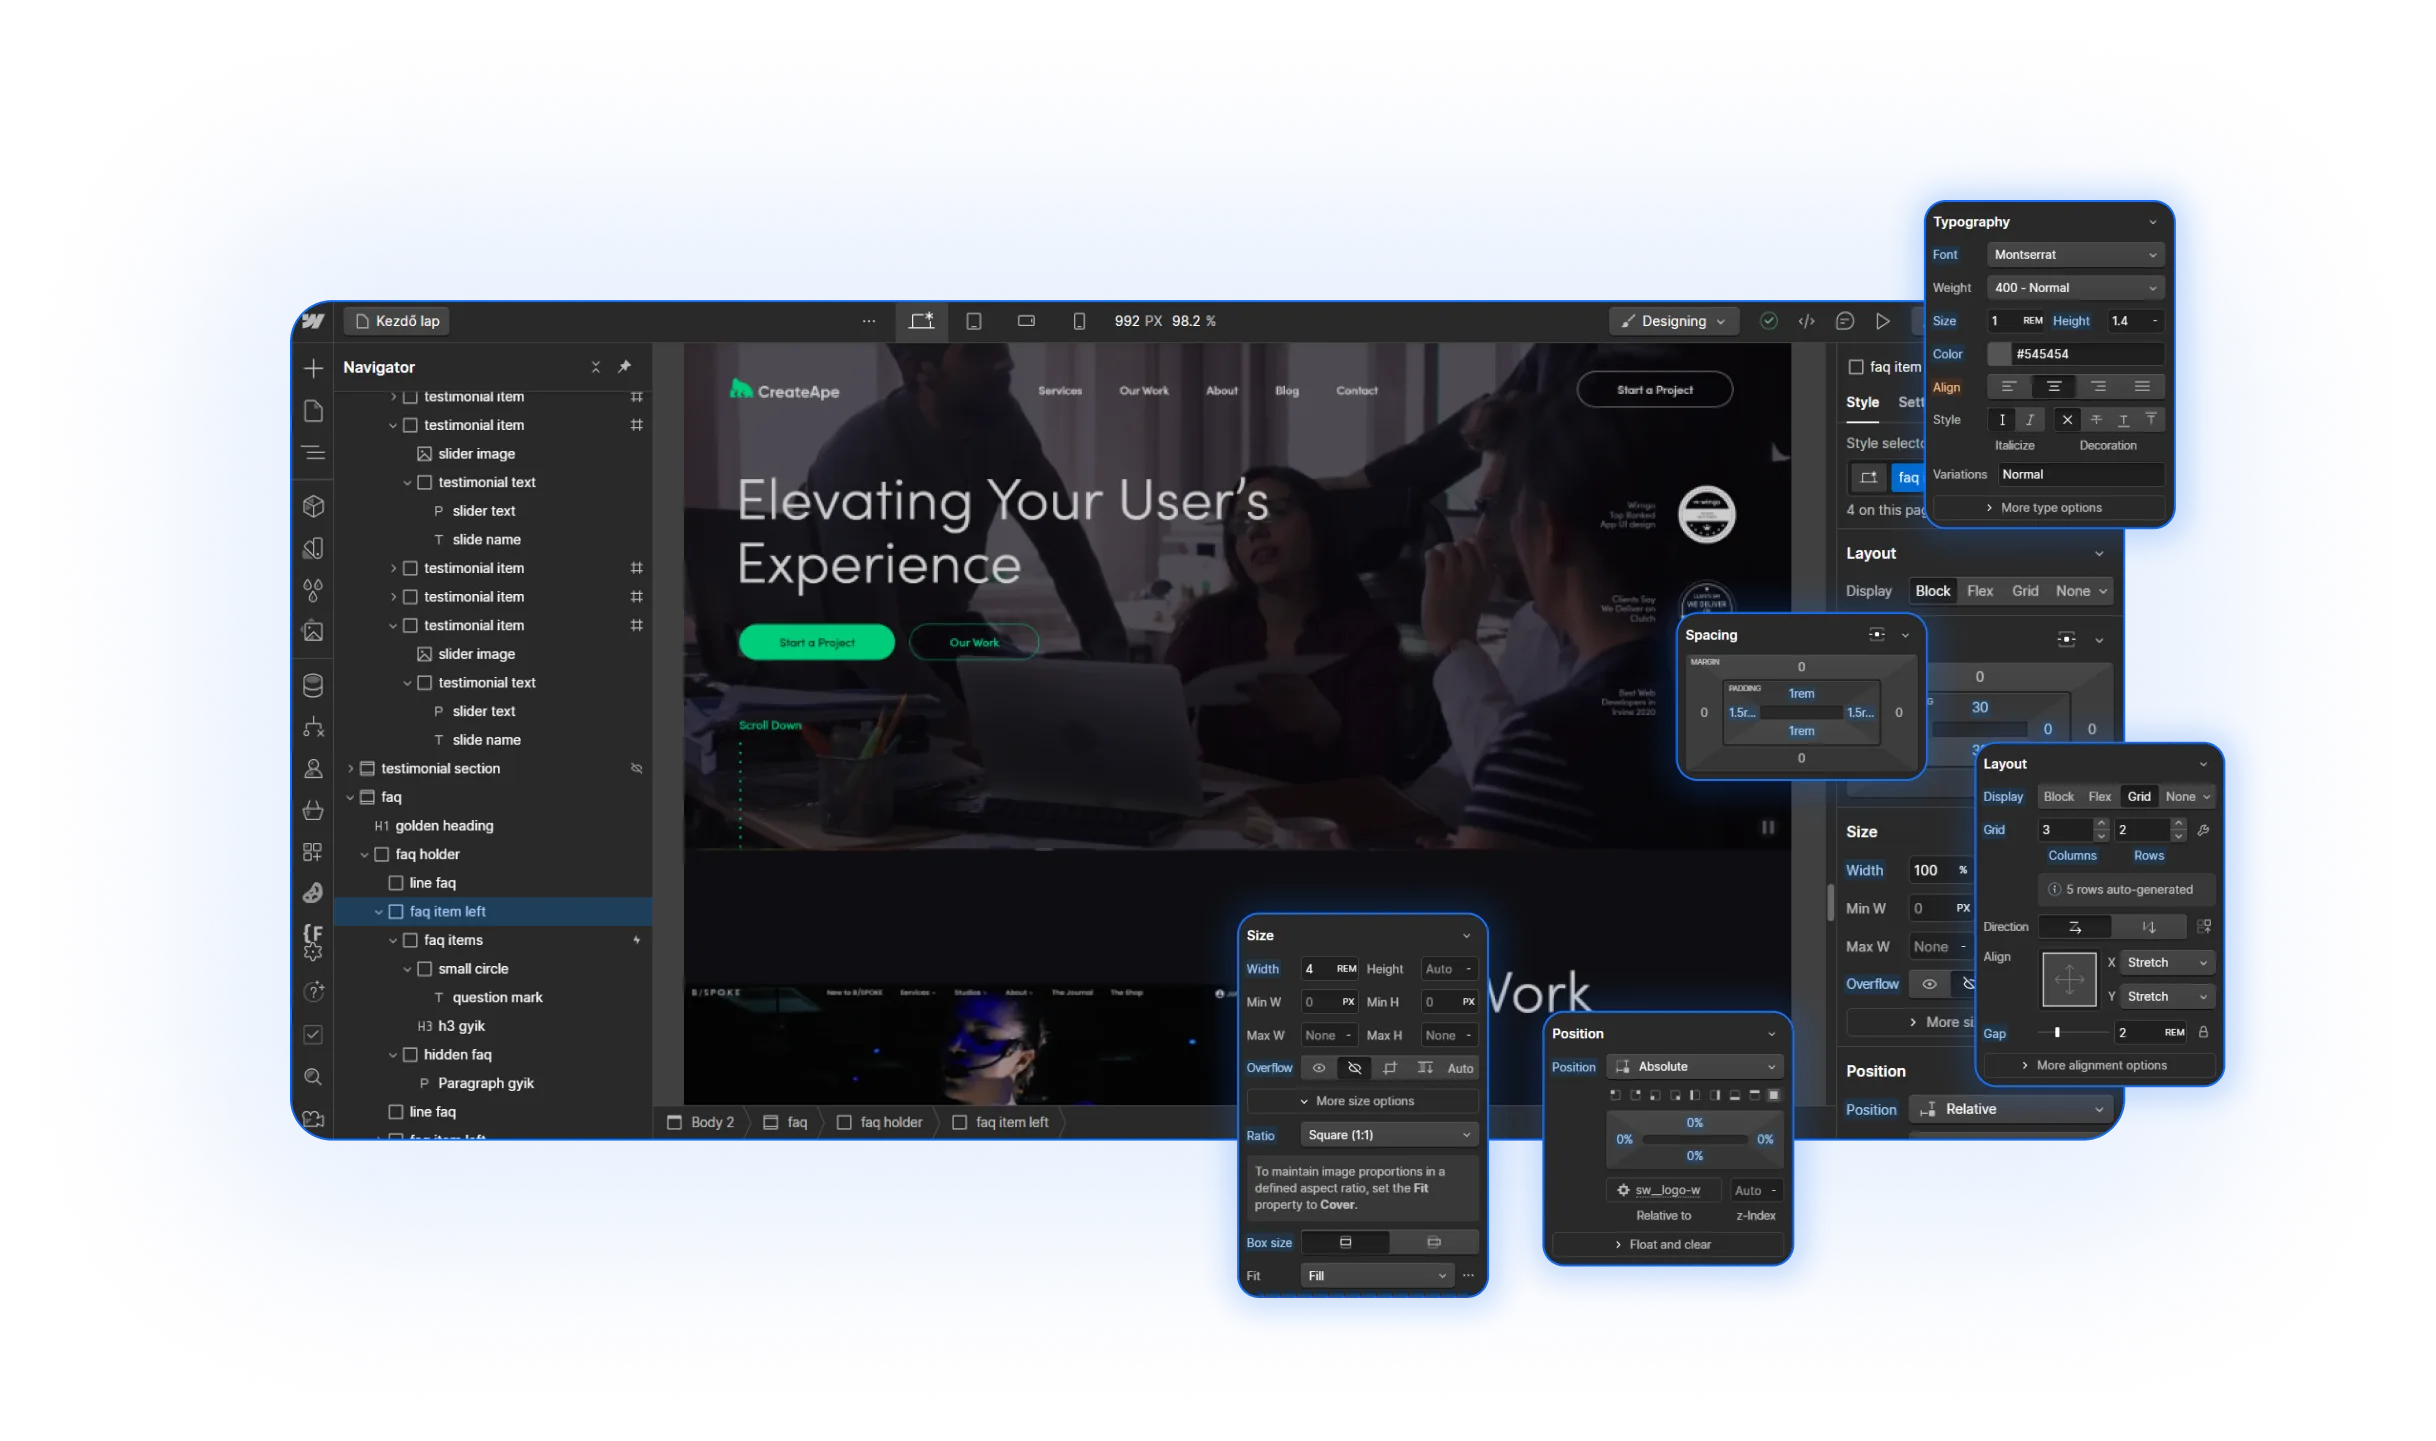Select center text alignment in Typography panel
This screenshot has width=2436, height=1441.
point(2053,387)
